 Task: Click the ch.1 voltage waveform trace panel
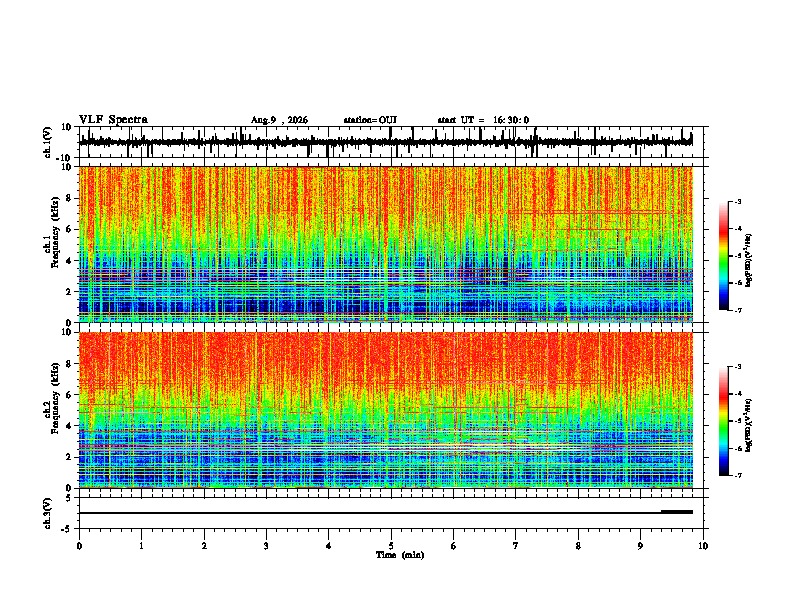point(393,142)
